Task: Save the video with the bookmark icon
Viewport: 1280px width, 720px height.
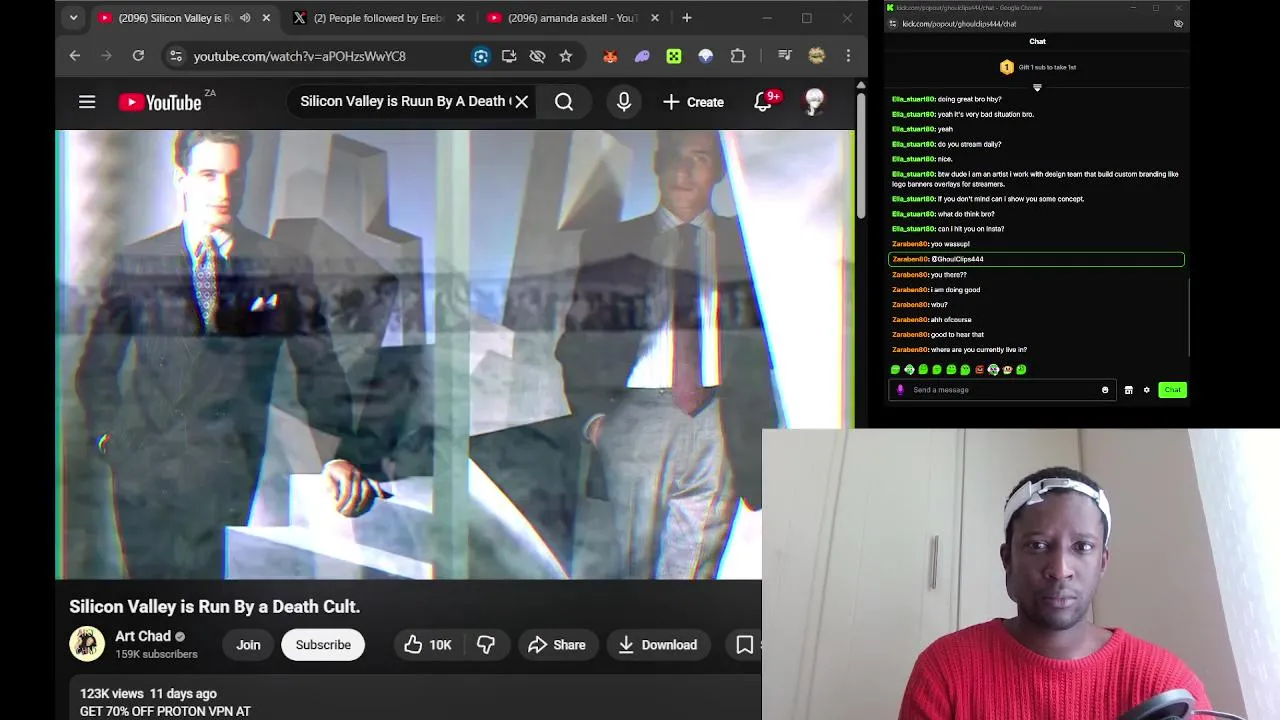Action: pyautogui.click(x=745, y=645)
